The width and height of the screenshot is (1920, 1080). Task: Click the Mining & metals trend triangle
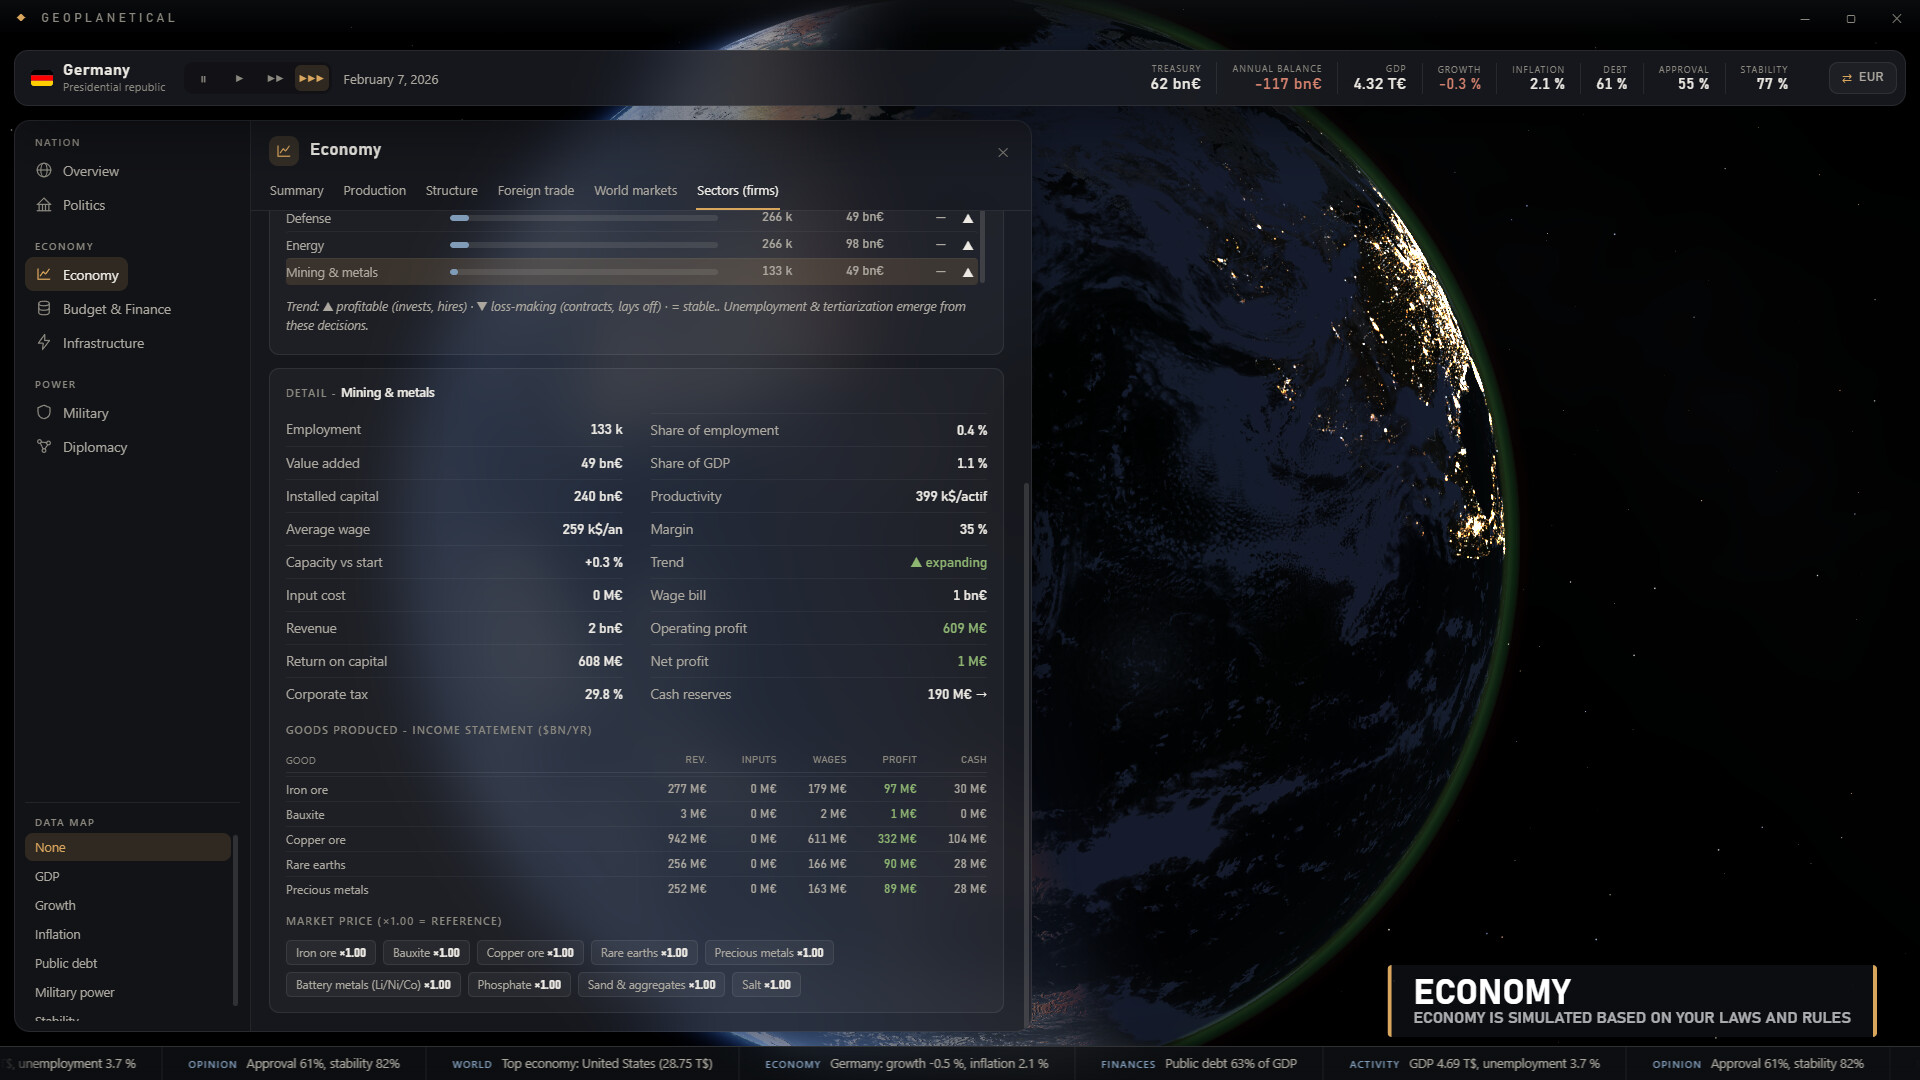coord(967,272)
